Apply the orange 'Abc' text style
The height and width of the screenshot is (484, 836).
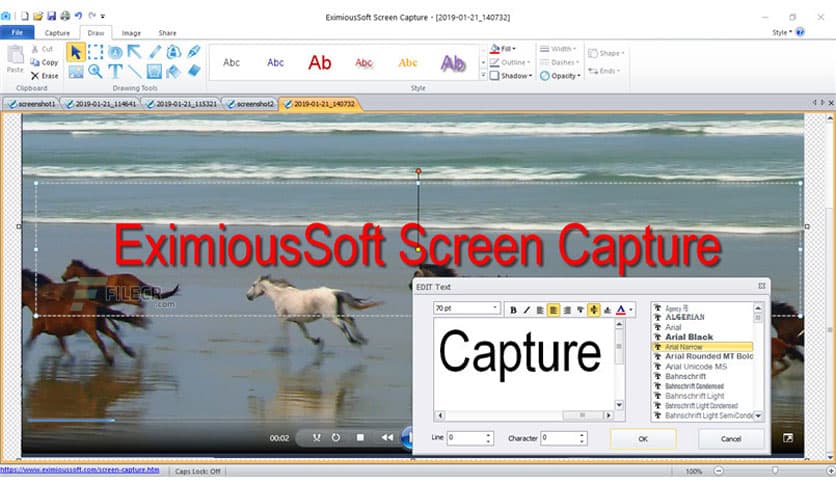pyautogui.click(x=408, y=63)
